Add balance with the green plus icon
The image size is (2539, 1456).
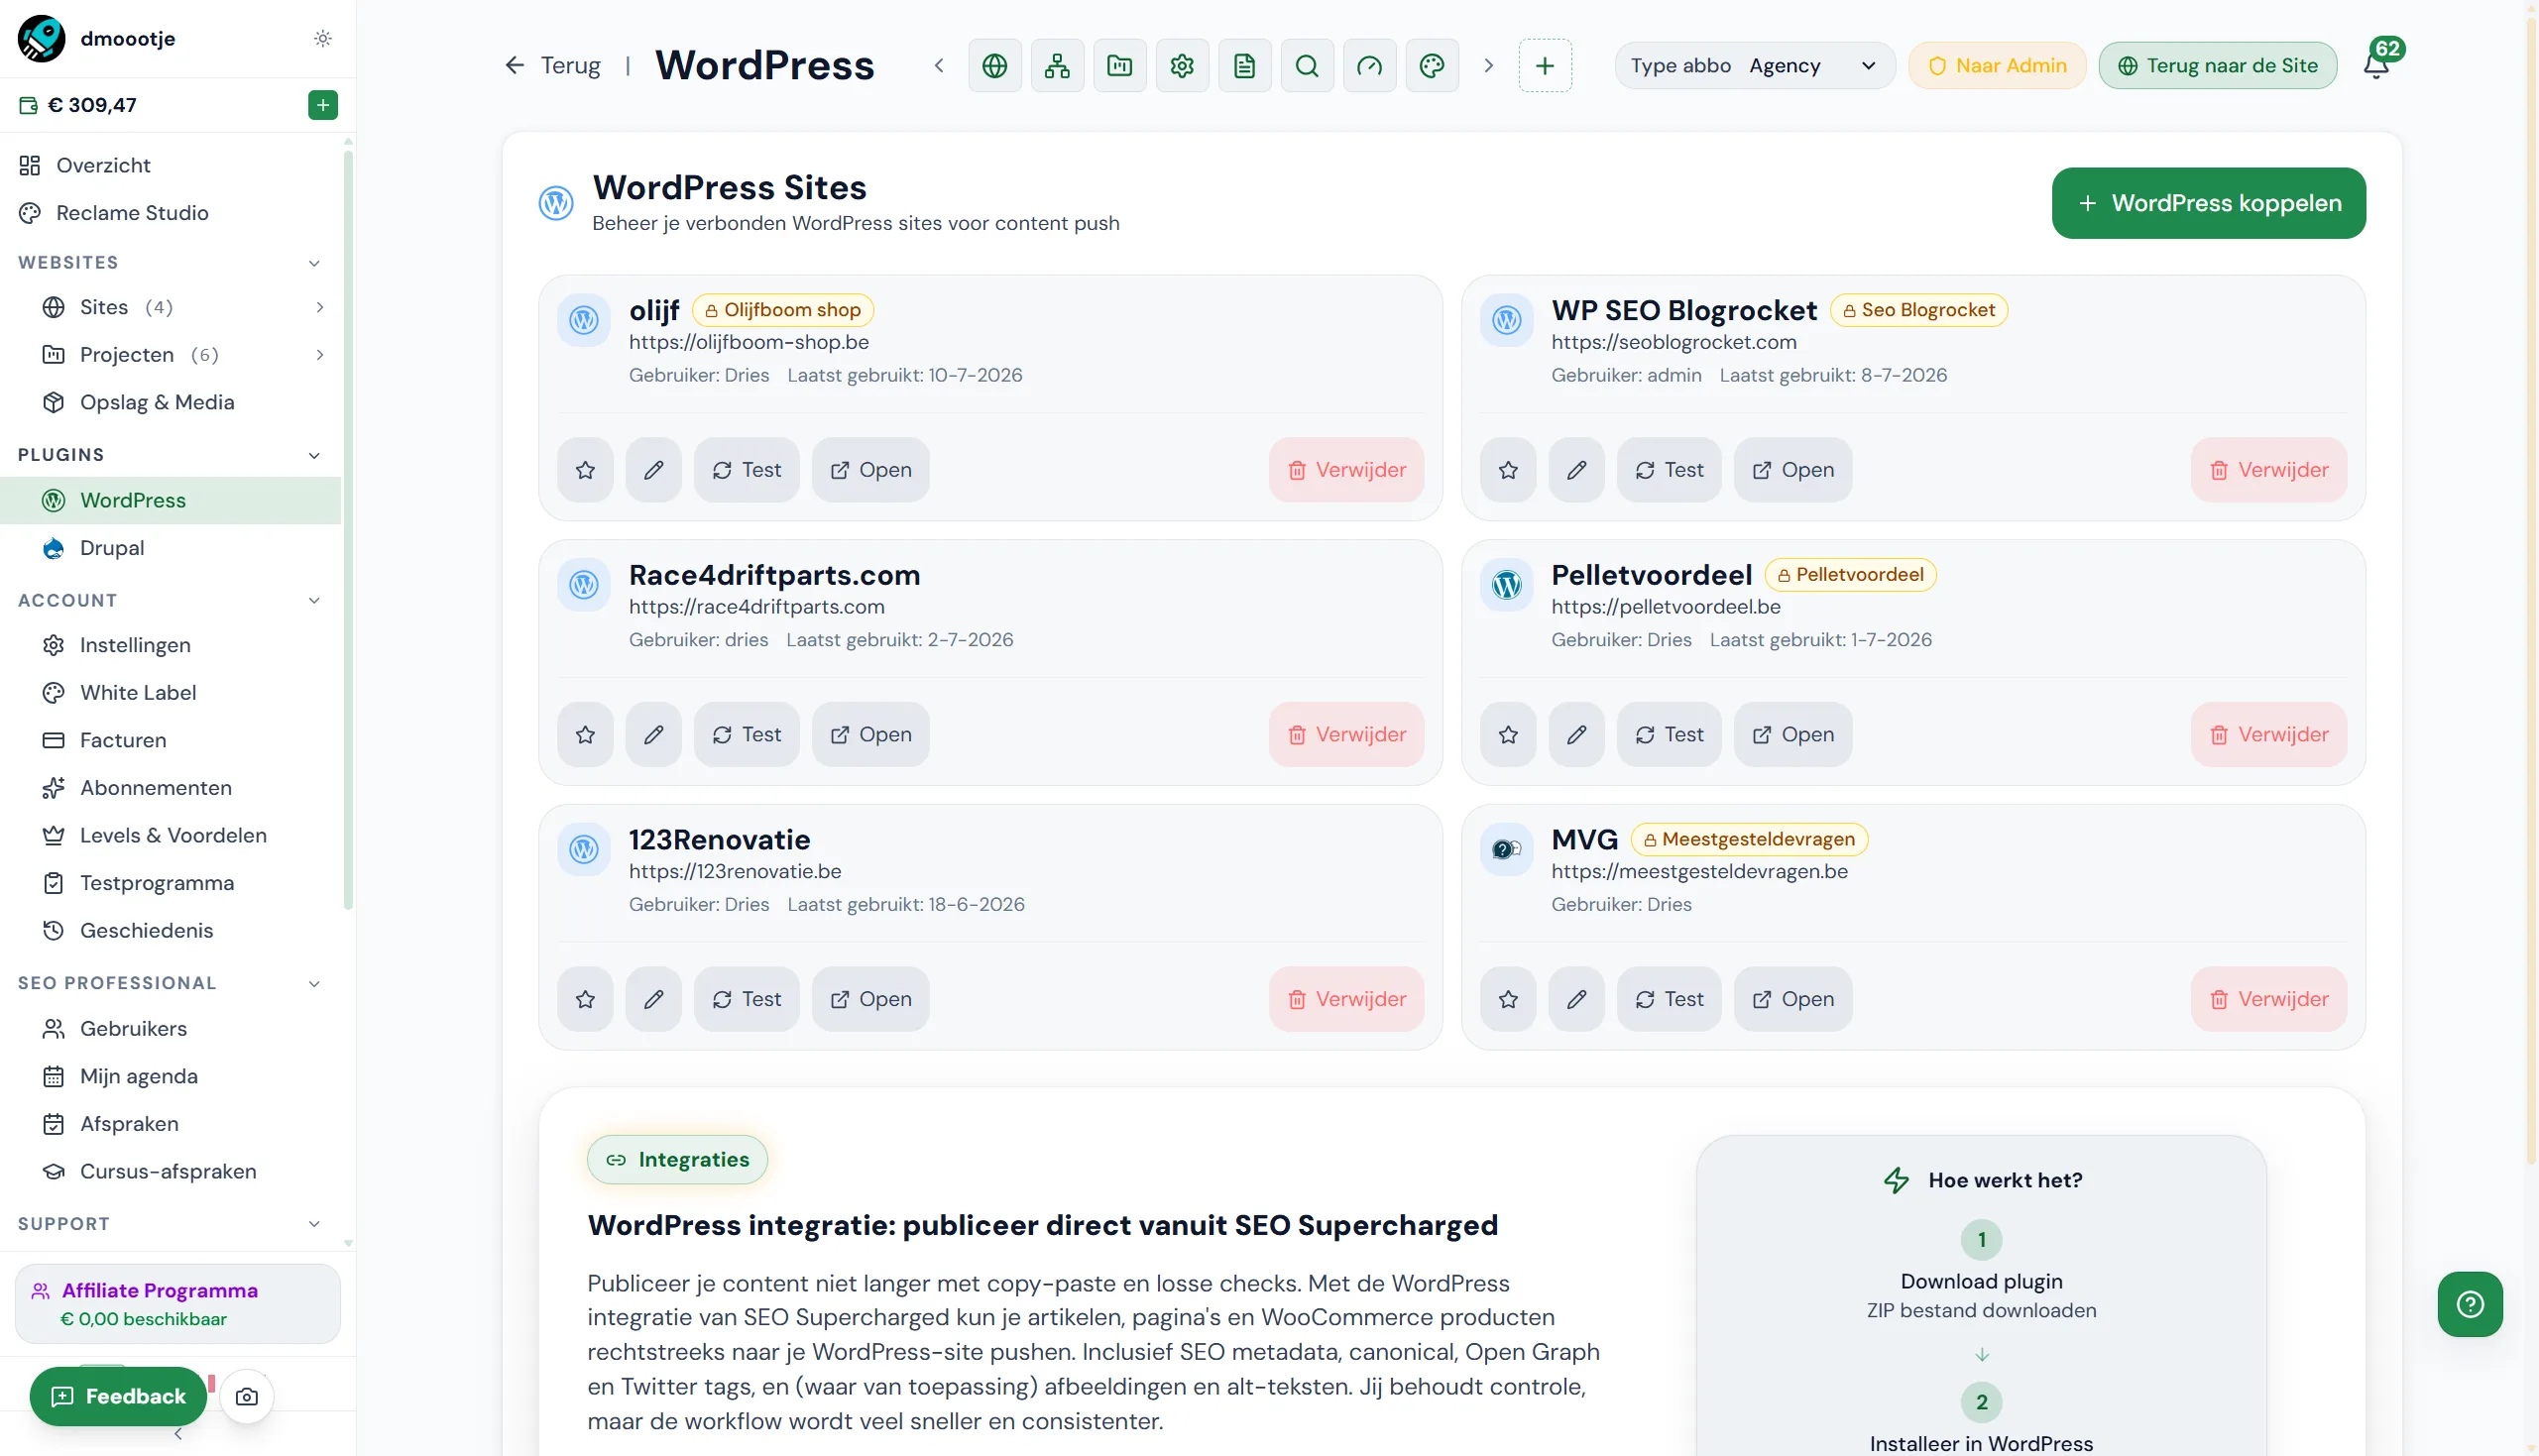pyautogui.click(x=322, y=105)
